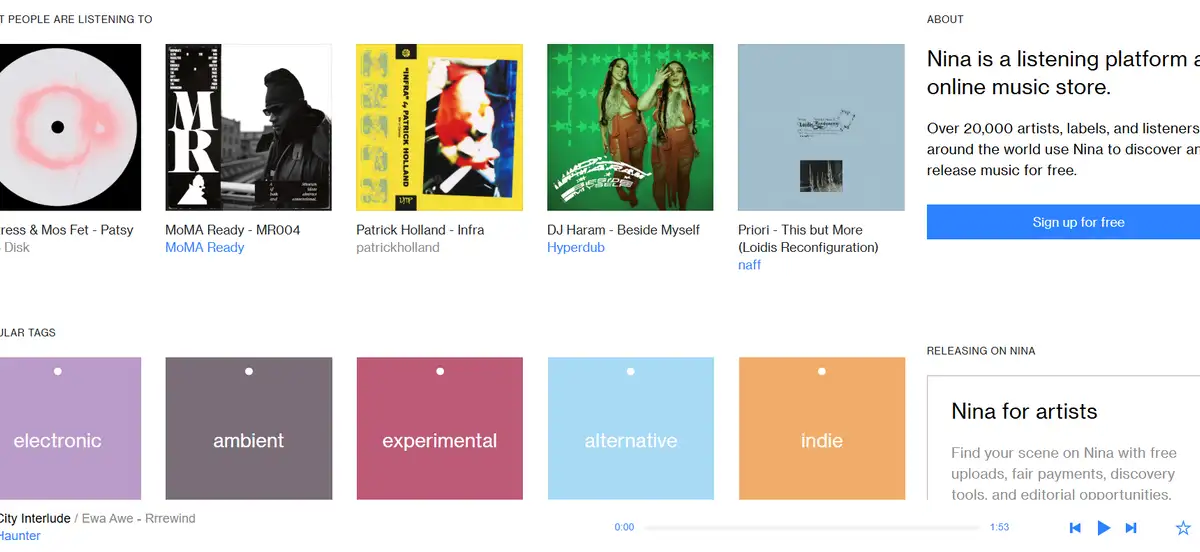Browse the experimental tag
Image resolution: width=1200 pixels, height=552 pixels.
tap(439, 428)
